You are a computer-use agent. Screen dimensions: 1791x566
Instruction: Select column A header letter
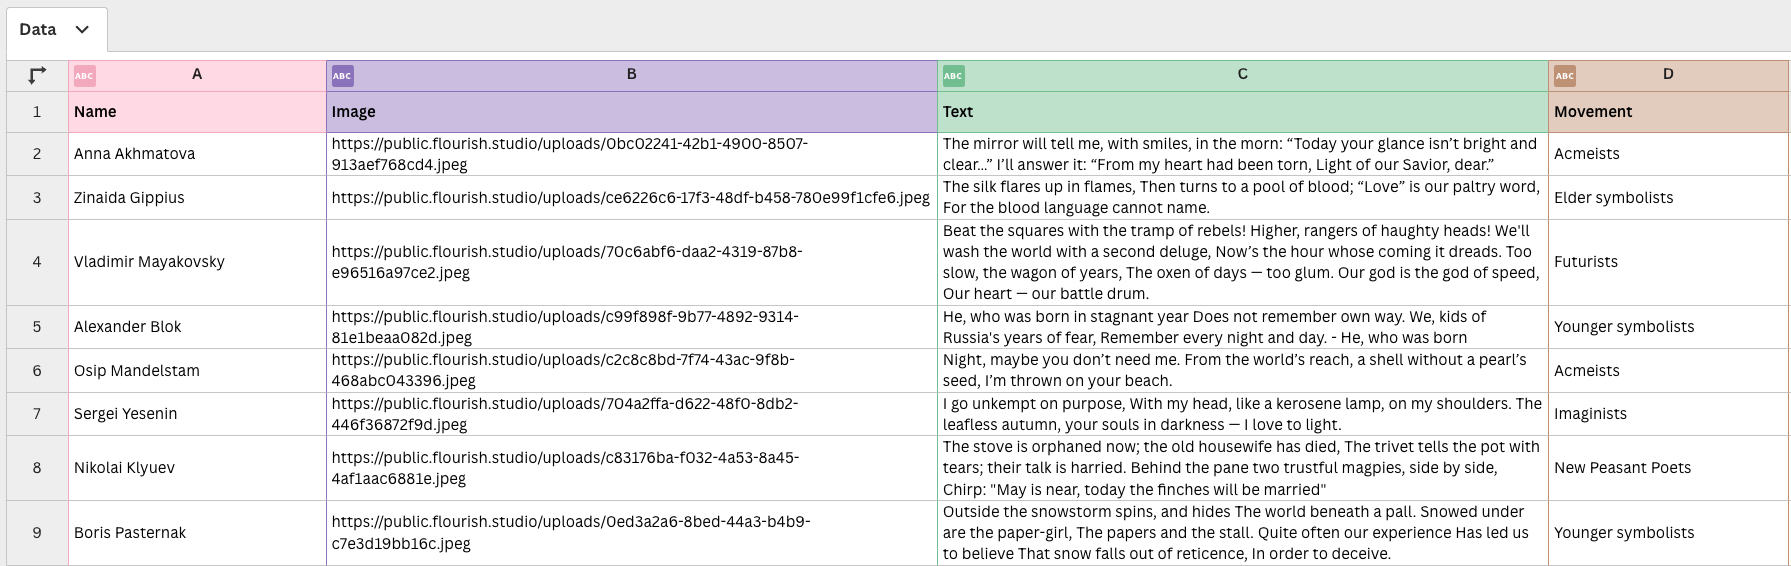coord(197,75)
